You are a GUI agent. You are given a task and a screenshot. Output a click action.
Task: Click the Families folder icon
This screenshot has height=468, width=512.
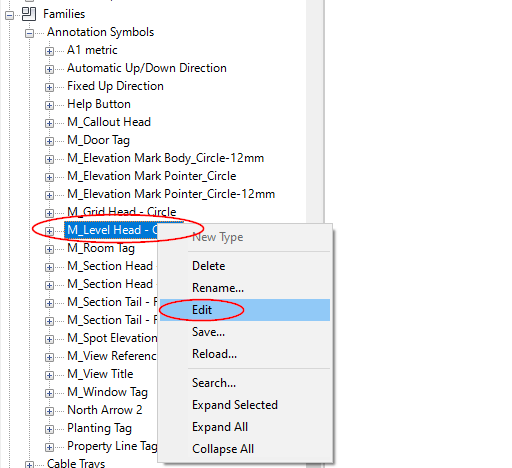click(29, 14)
